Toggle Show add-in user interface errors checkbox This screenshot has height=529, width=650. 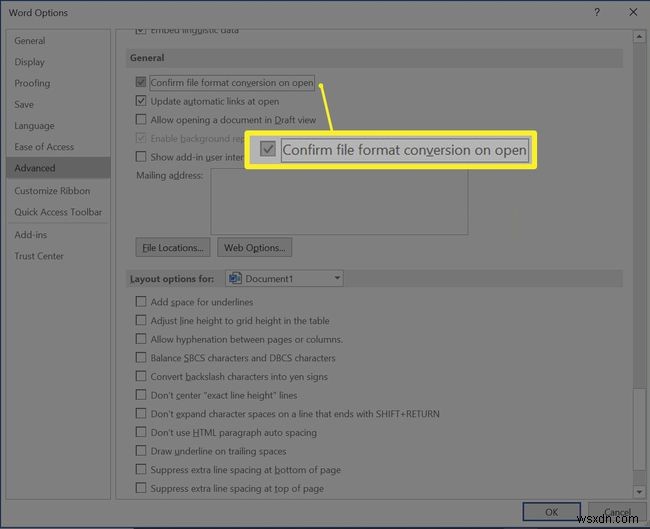pyautogui.click(x=141, y=156)
